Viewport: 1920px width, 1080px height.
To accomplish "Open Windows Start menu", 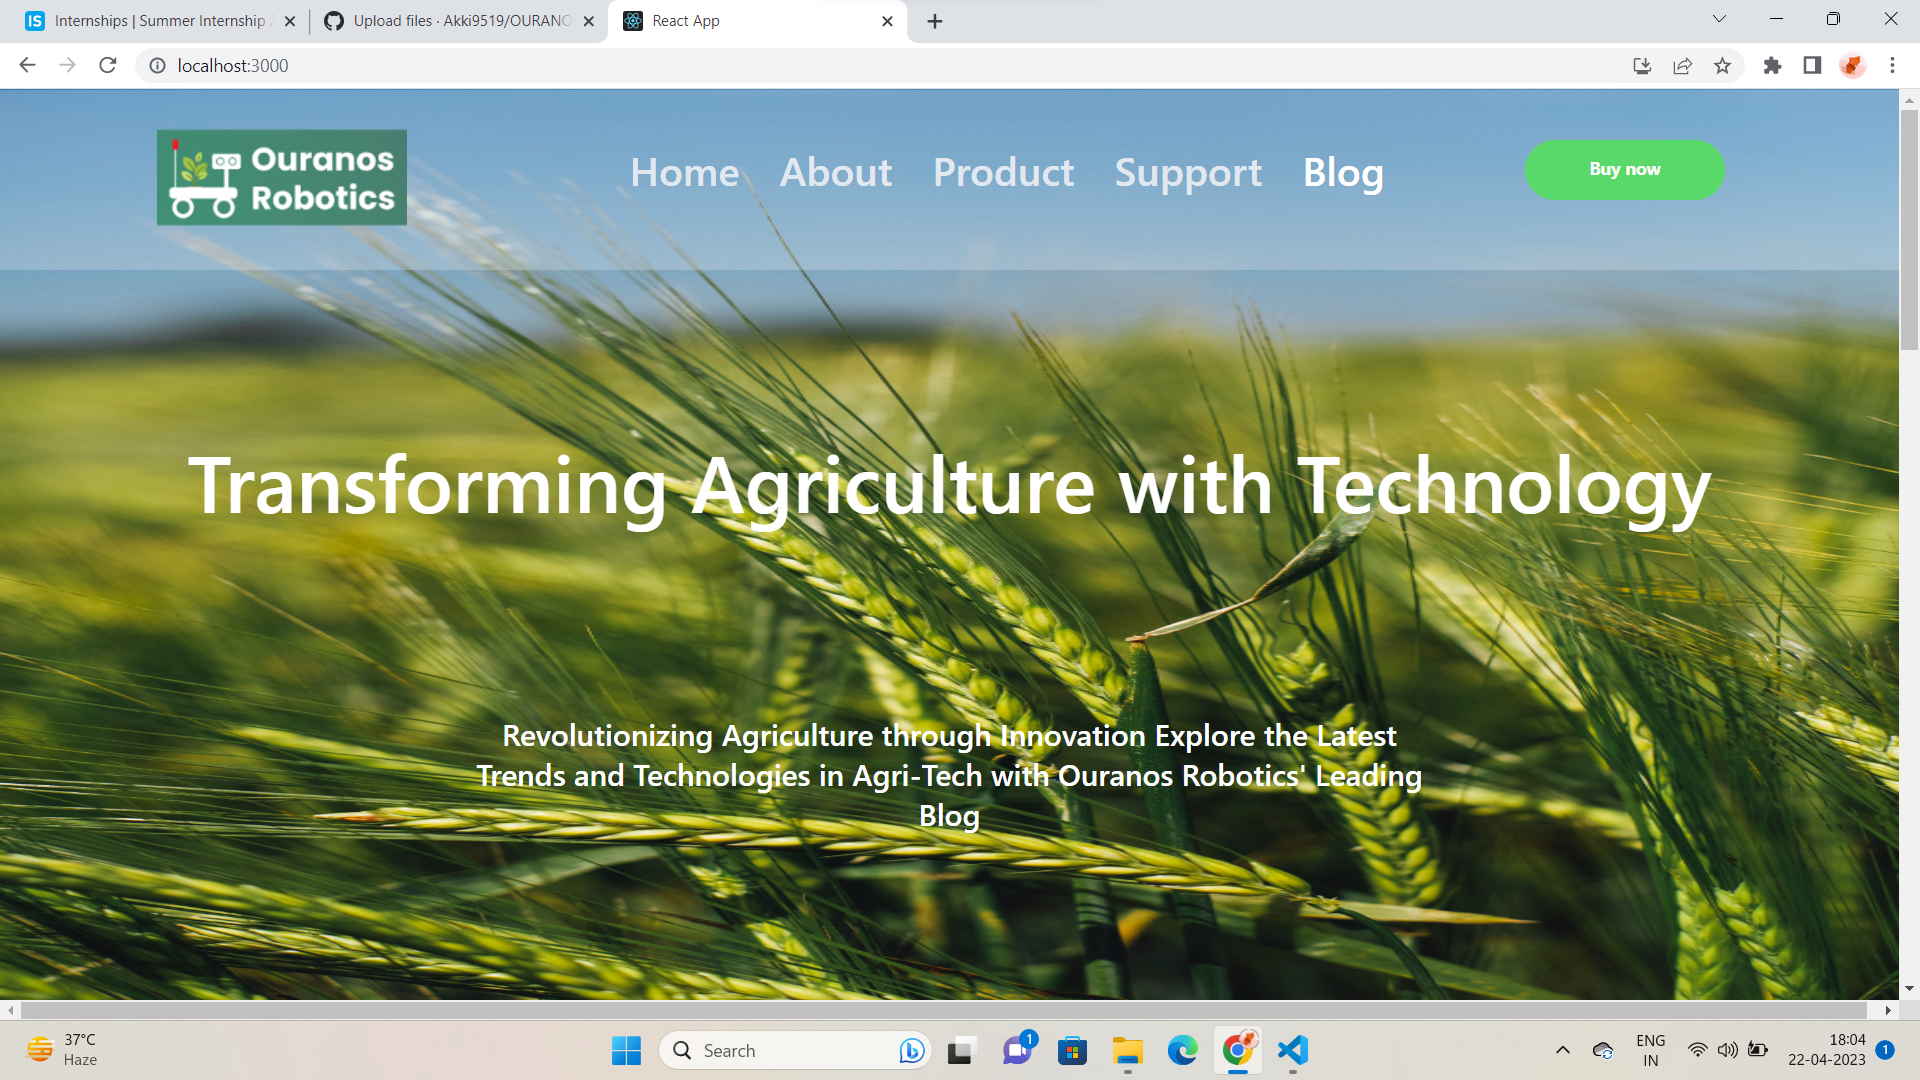I will [x=626, y=1050].
